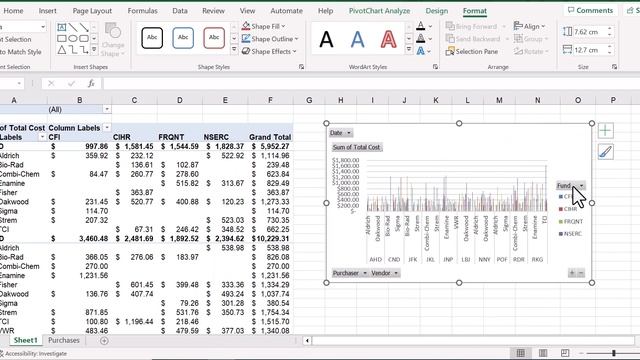640x360 pixels.
Task: Expand the Shape Styles gallery
Action: pos(234,50)
